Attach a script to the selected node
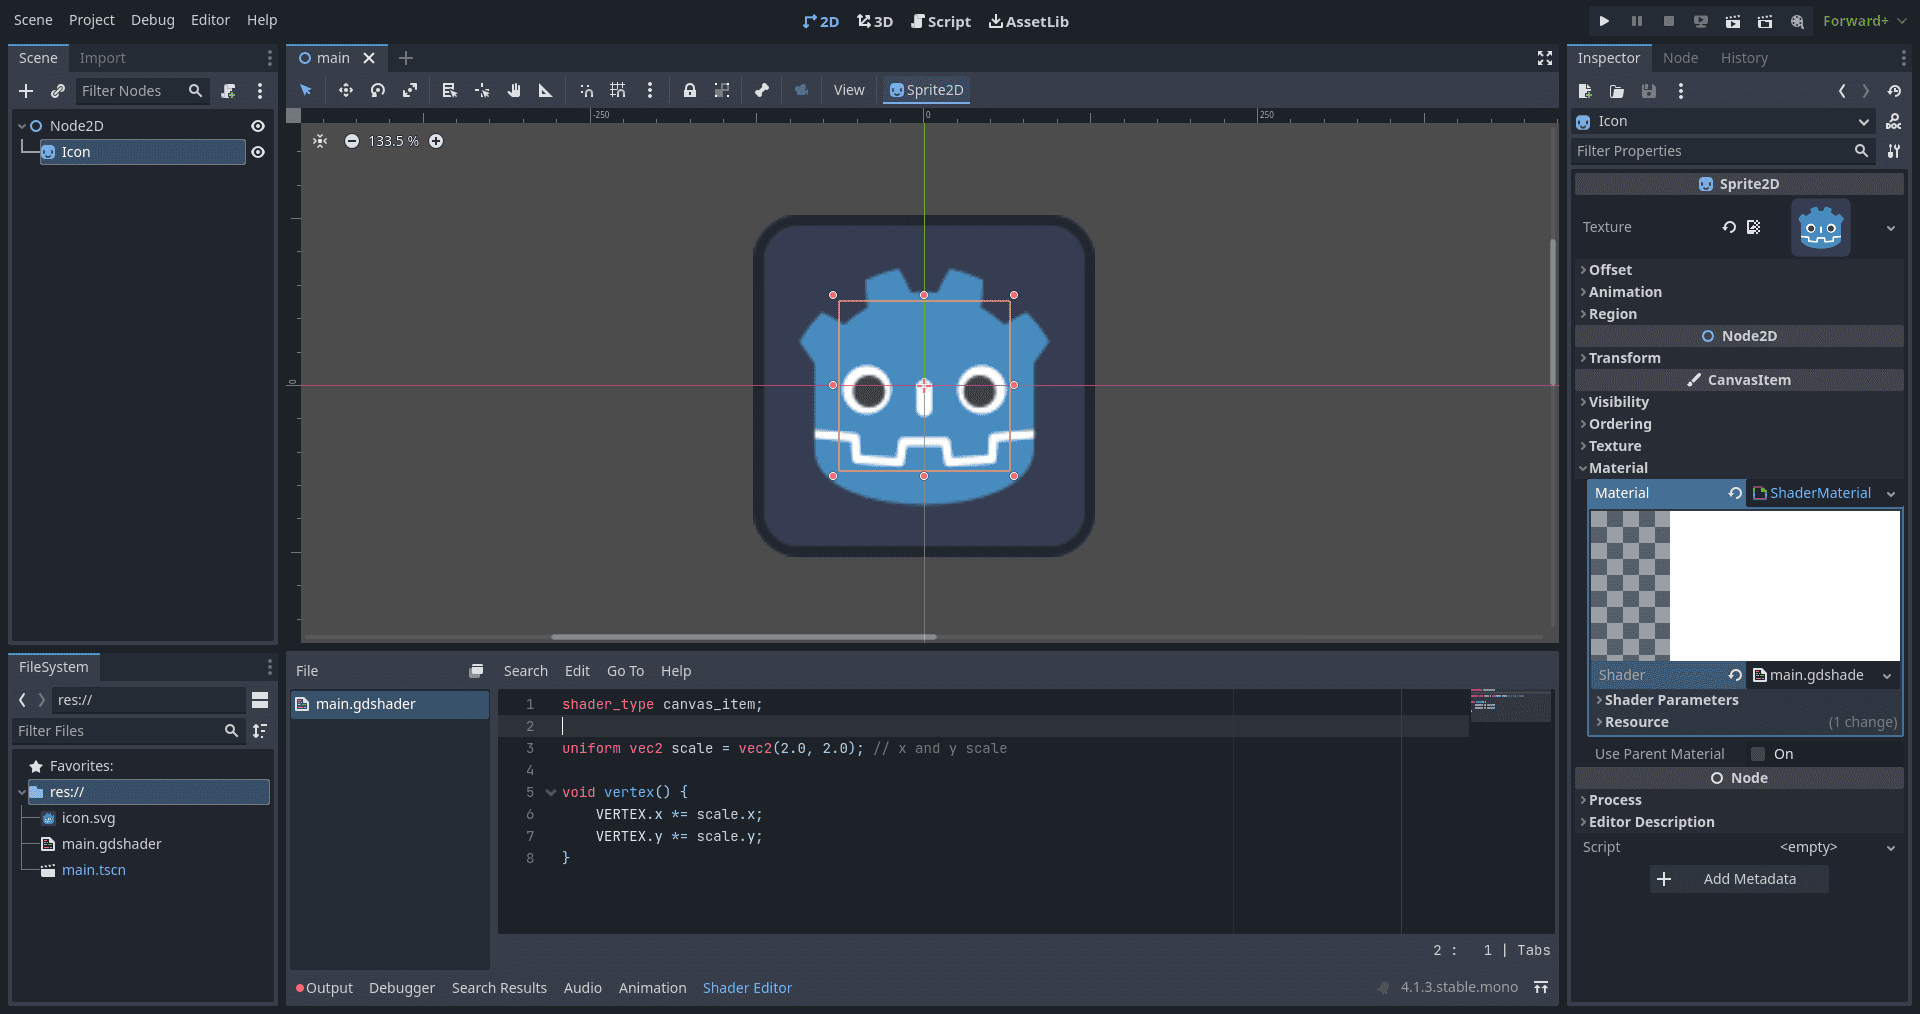1920x1014 pixels. [x=229, y=91]
